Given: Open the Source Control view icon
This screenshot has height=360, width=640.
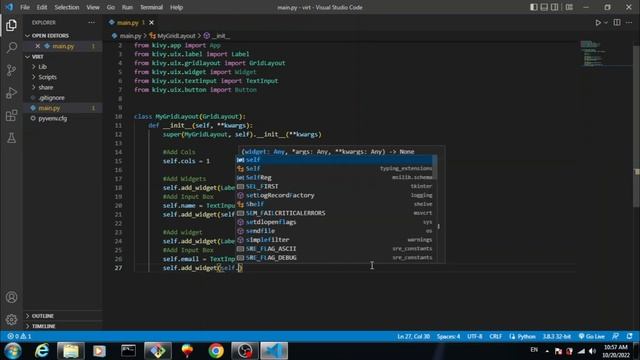Looking at the screenshot, I should (11, 70).
